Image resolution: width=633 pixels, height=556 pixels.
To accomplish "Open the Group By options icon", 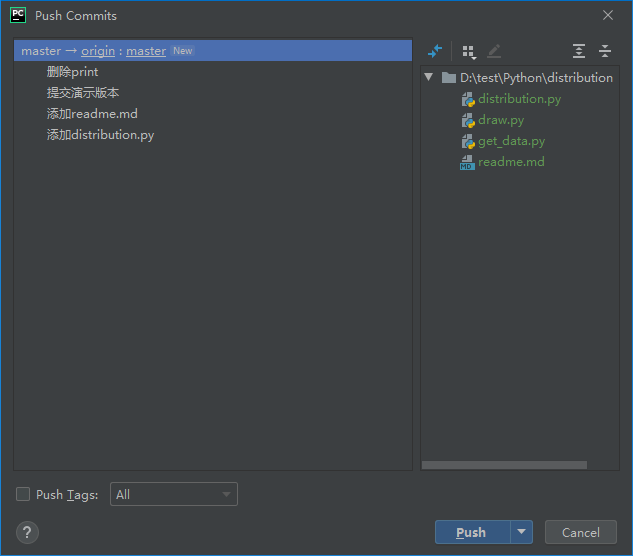I will (x=469, y=52).
